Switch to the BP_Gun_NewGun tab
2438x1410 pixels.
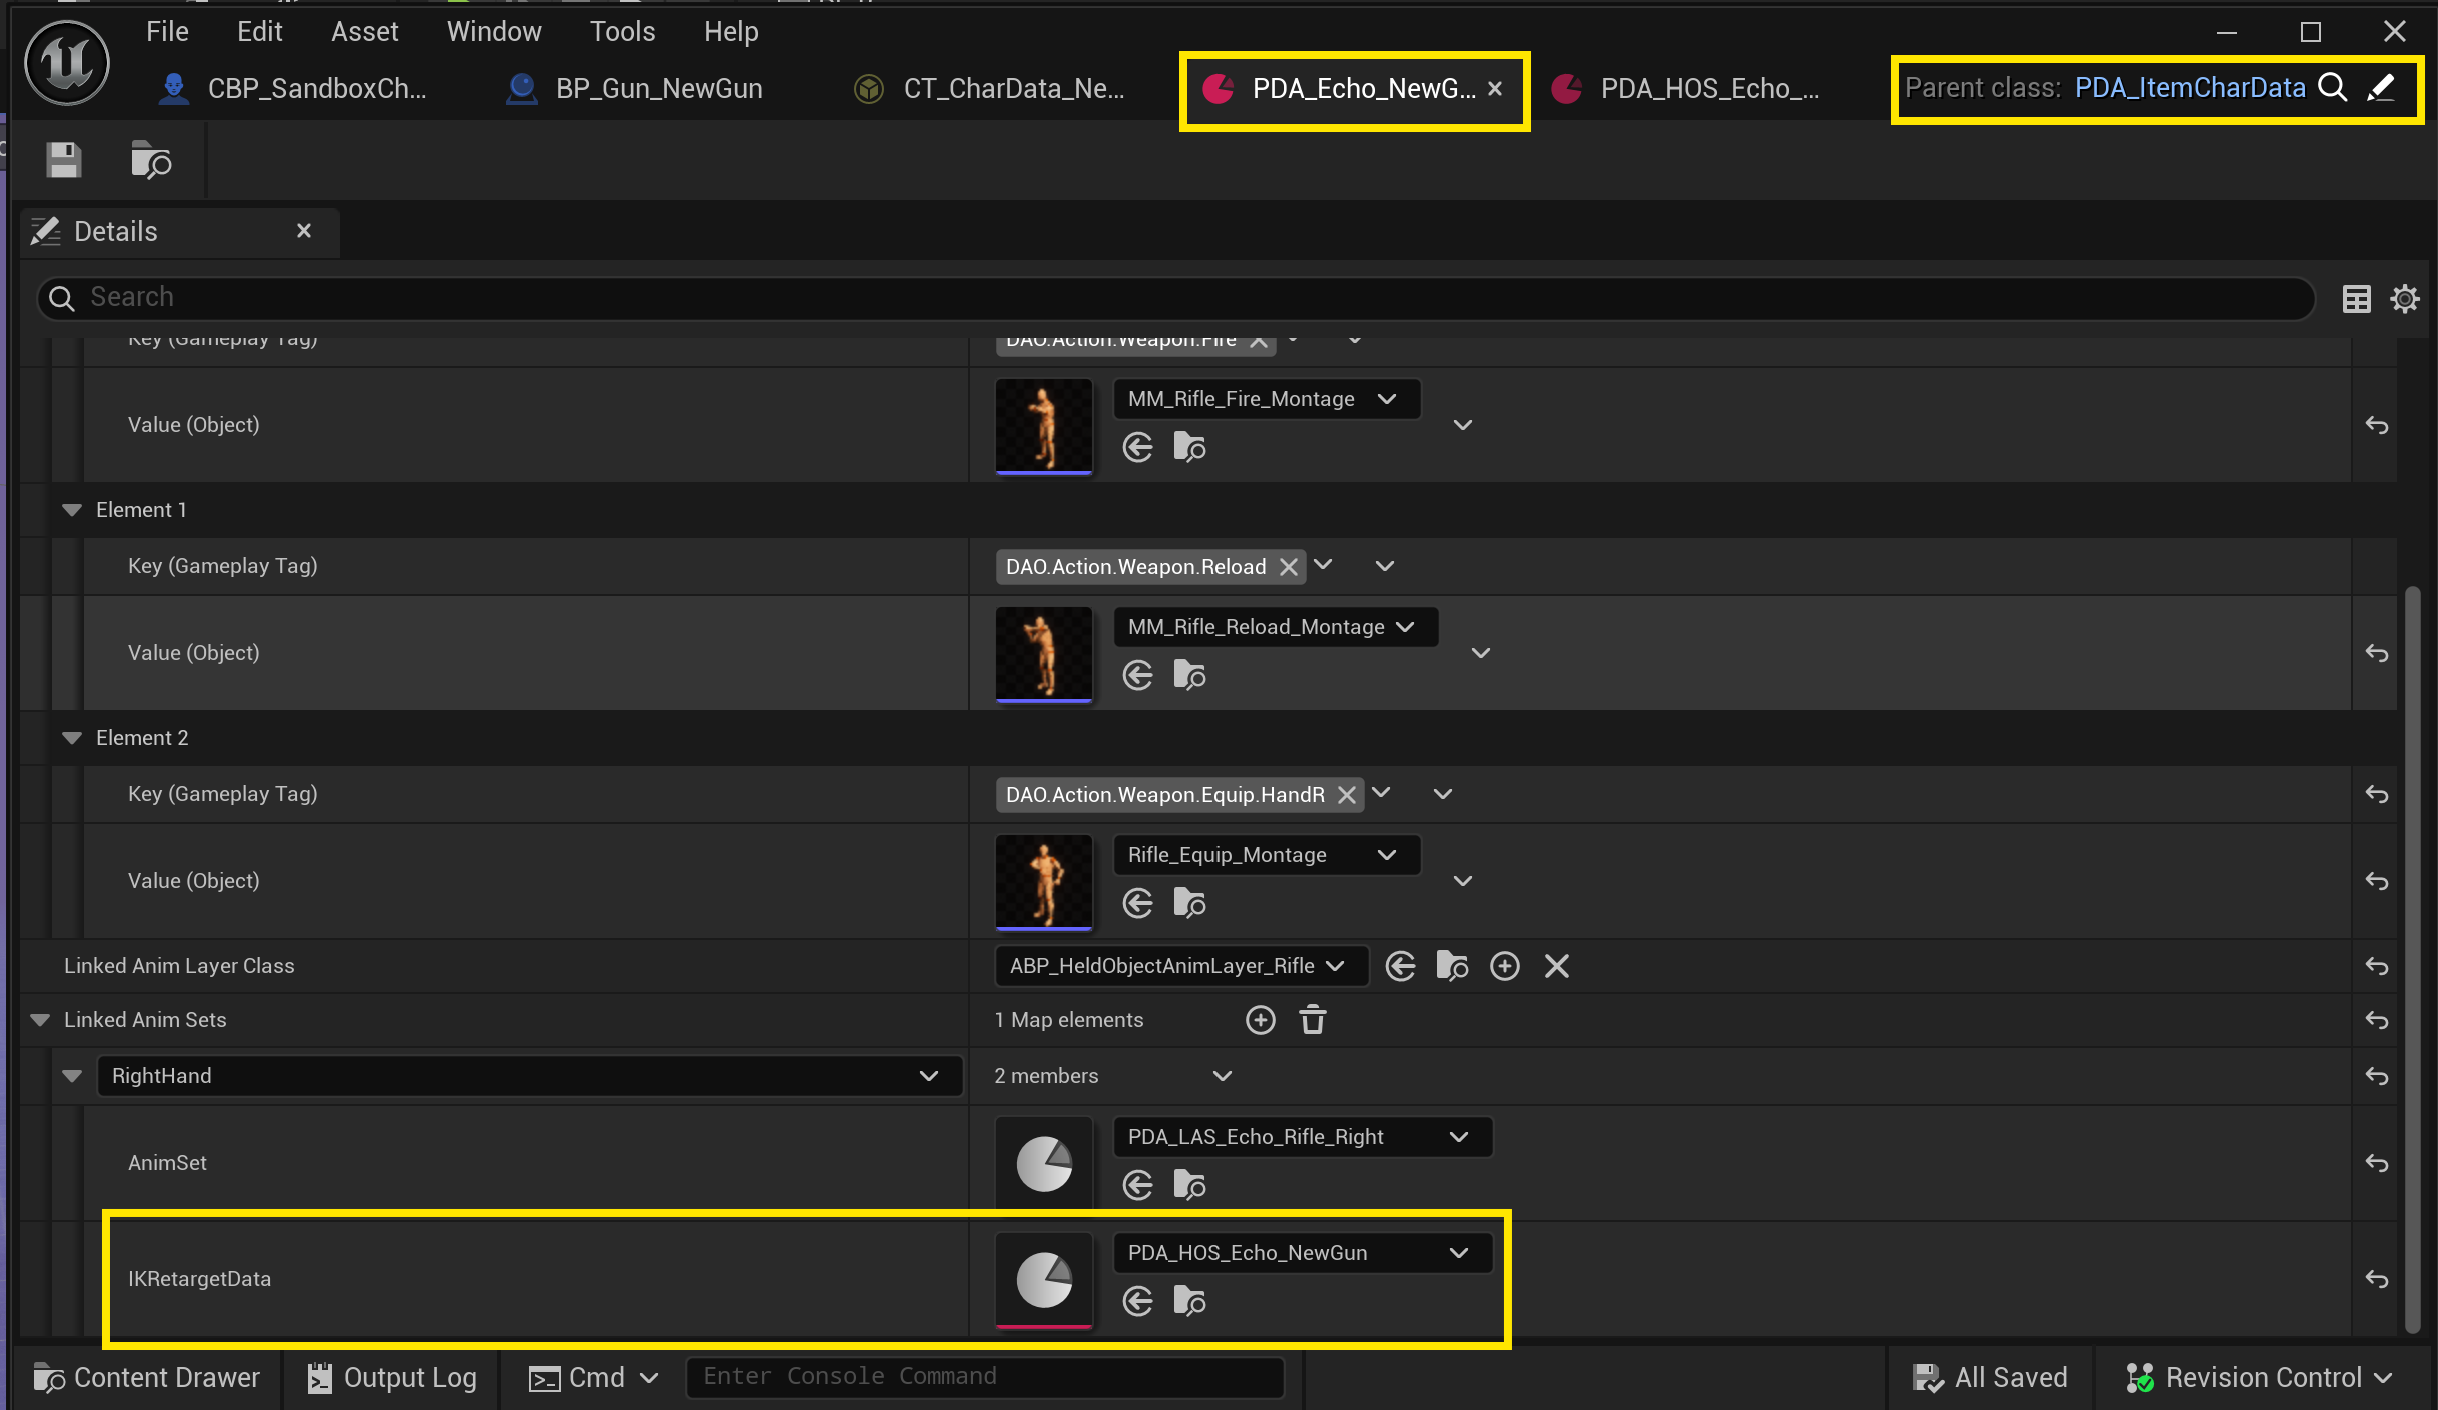pyautogui.click(x=658, y=88)
